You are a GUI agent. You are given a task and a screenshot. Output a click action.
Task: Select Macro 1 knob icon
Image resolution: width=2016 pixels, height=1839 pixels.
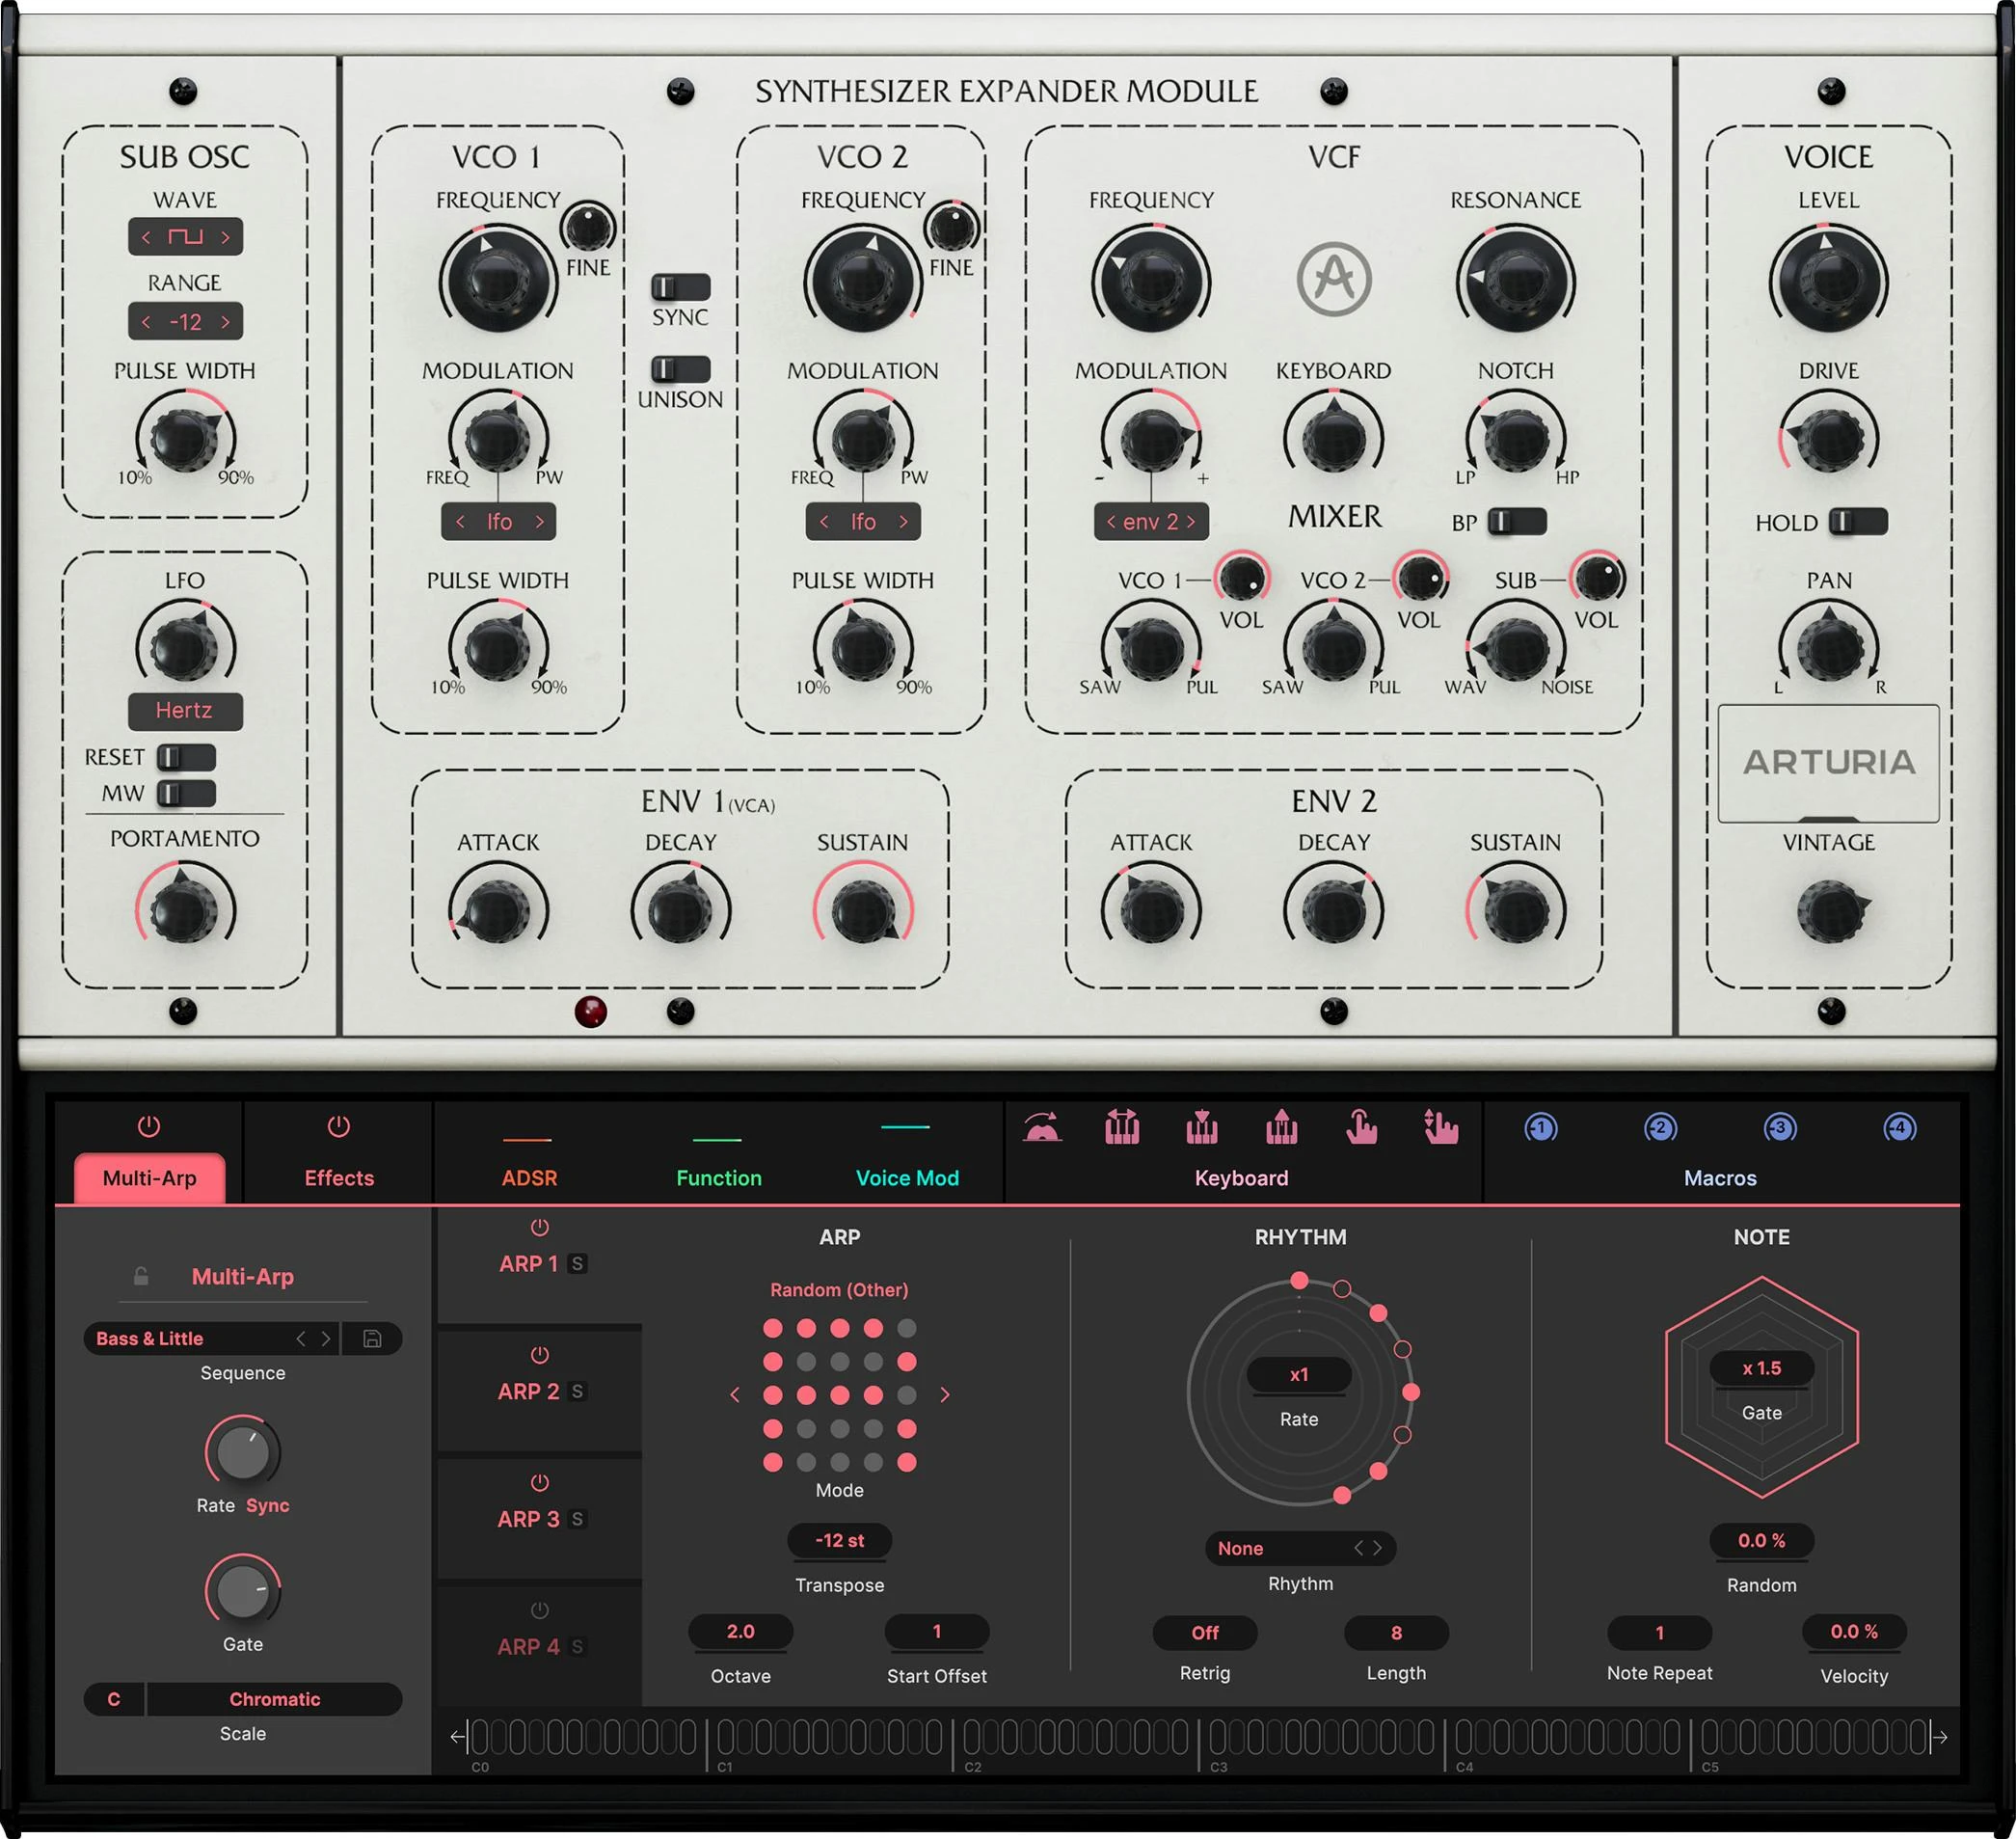(x=1541, y=1128)
